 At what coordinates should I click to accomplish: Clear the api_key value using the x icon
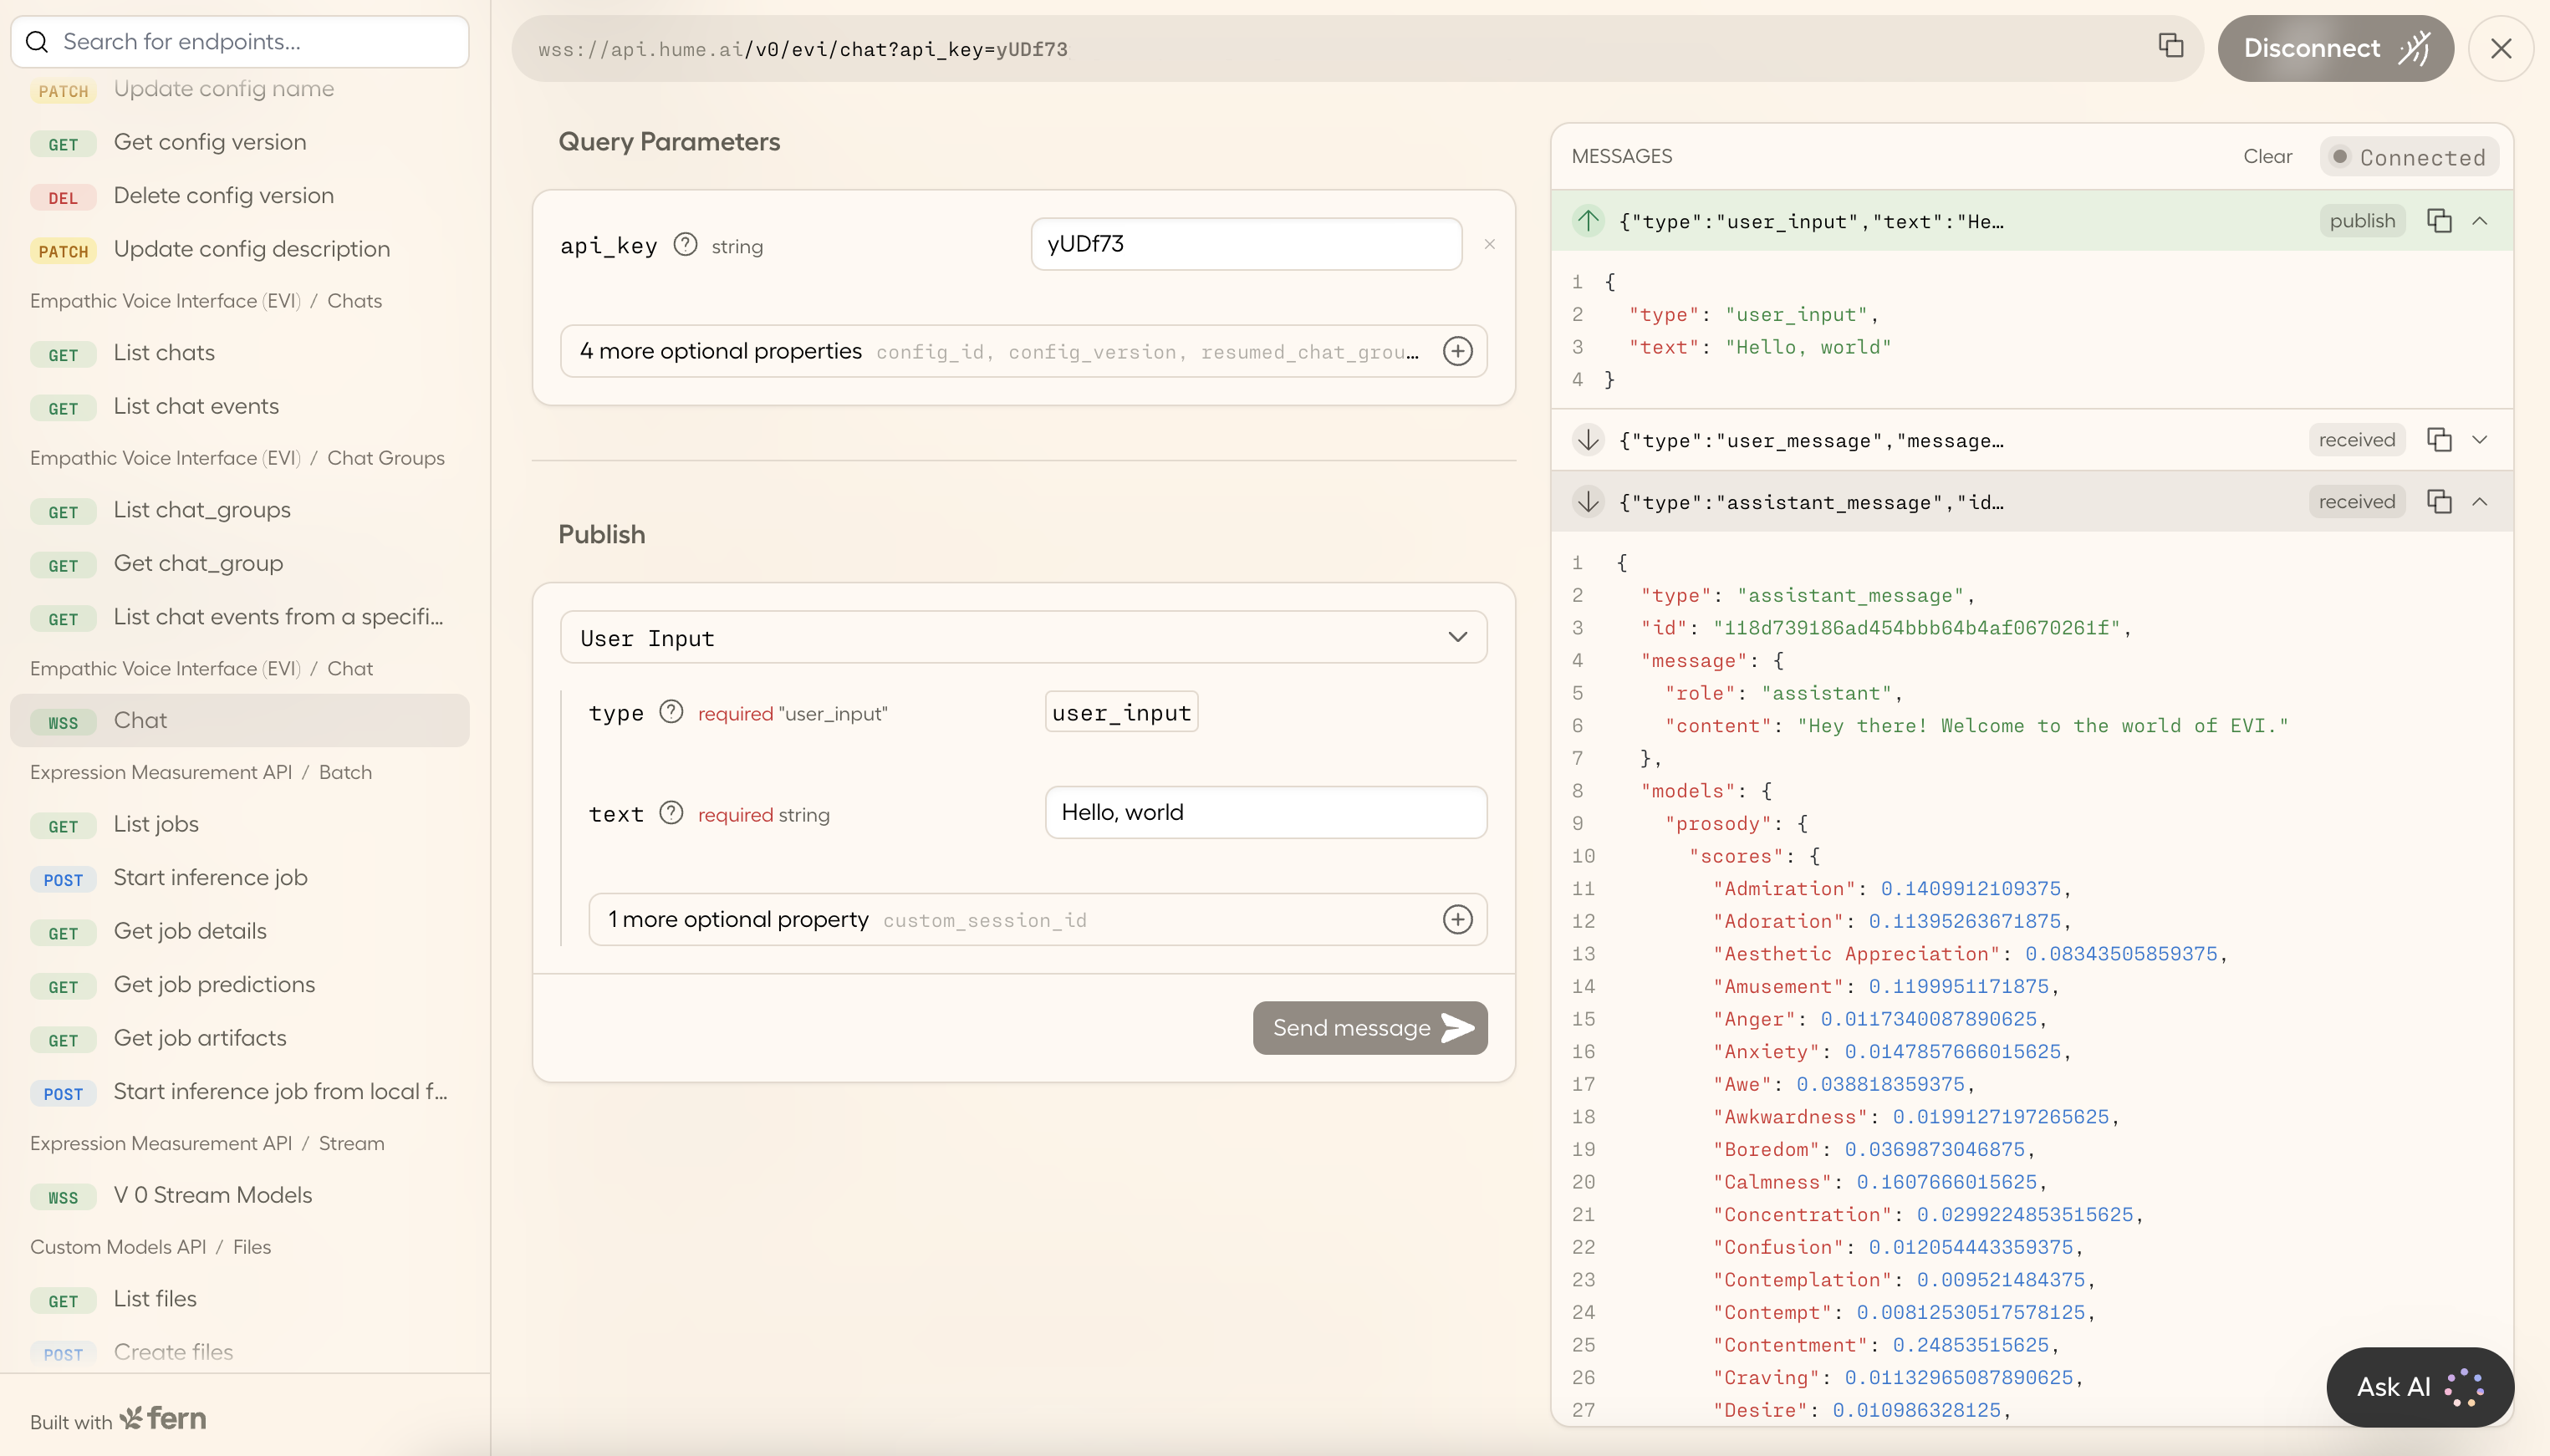[x=1489, y=244]
